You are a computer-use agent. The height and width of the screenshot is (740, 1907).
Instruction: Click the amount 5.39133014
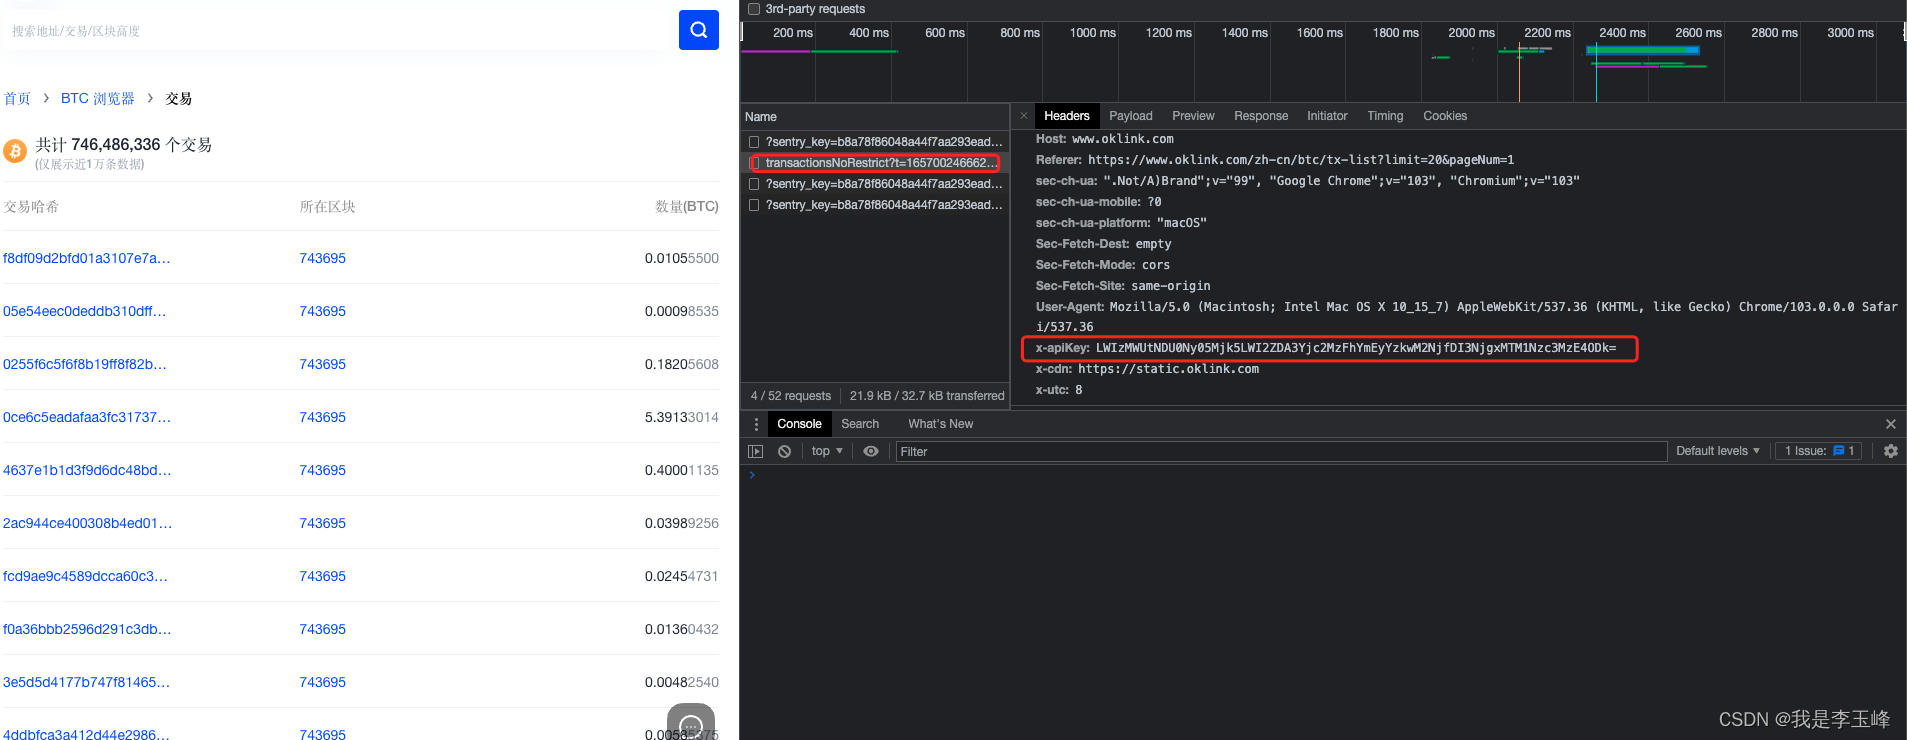[x=682, y=417]
